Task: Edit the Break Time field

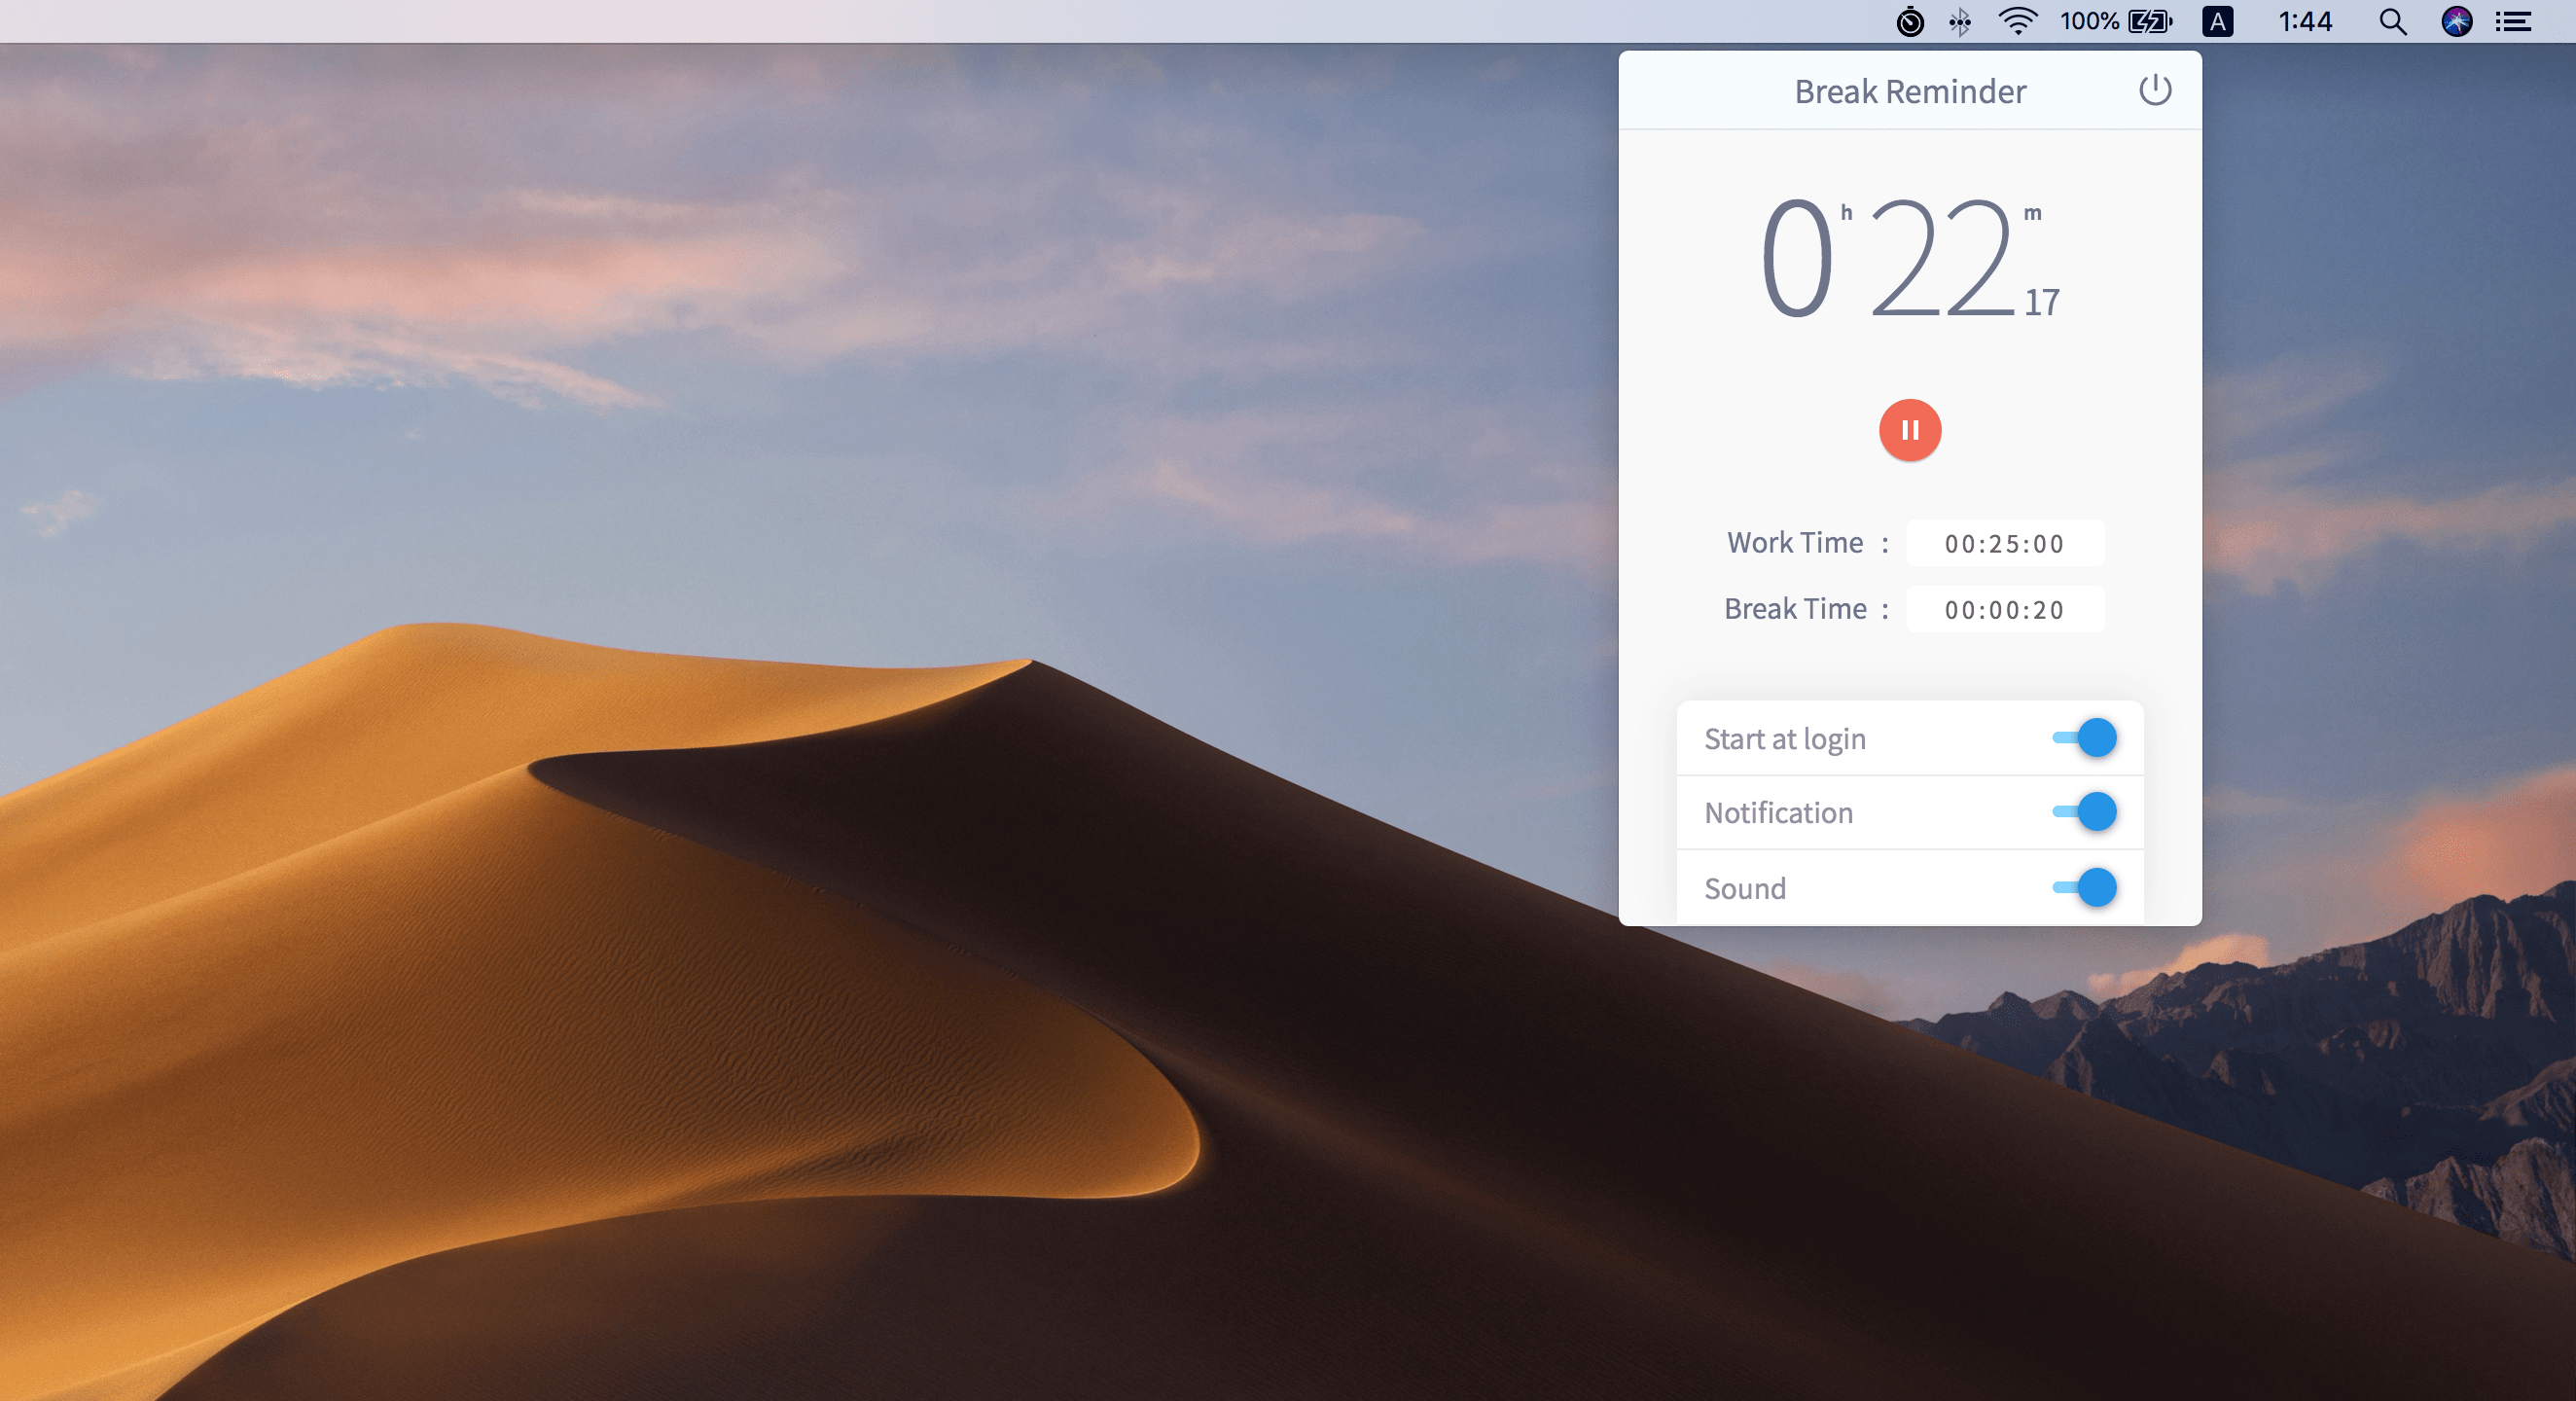Action: (x=2004, y=609)
